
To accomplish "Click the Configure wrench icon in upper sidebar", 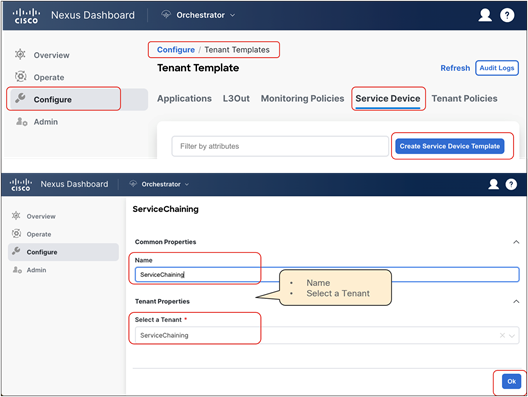I will click(x=20, y=98).
